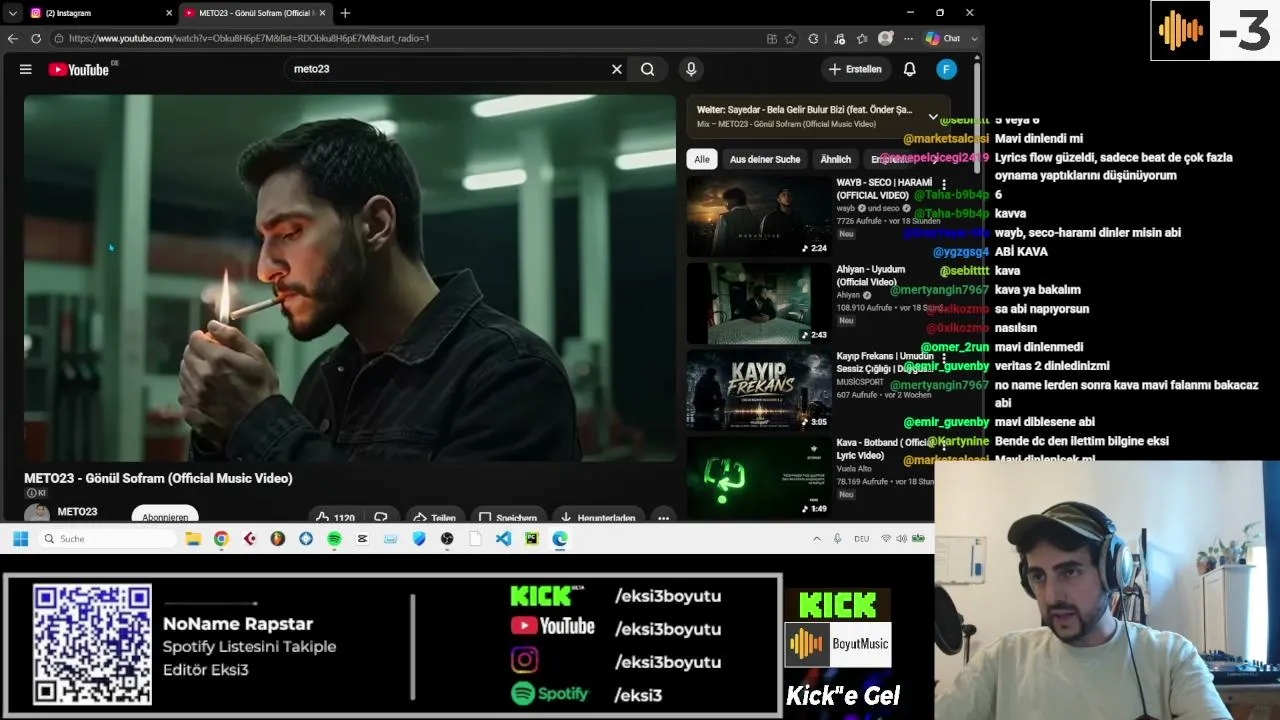This screenshot has height=720, width=1280.
Task: Open the browser three-dot settings menu
Action: [x=908, y=38]
